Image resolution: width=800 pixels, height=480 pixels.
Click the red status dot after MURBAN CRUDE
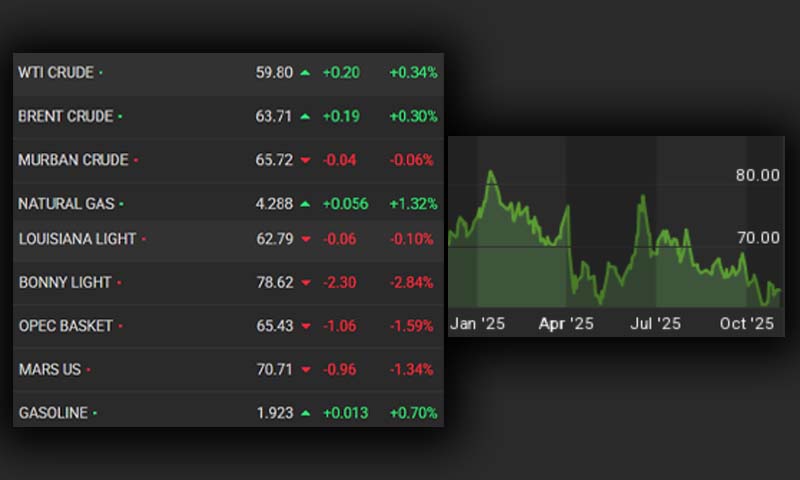(x=136, y=161)
